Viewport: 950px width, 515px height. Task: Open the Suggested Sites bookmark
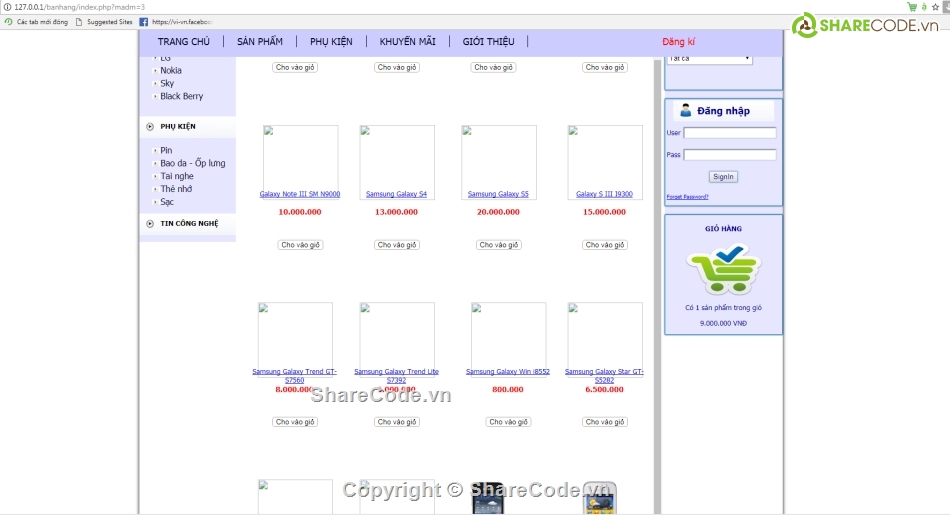tap(104, 22)
